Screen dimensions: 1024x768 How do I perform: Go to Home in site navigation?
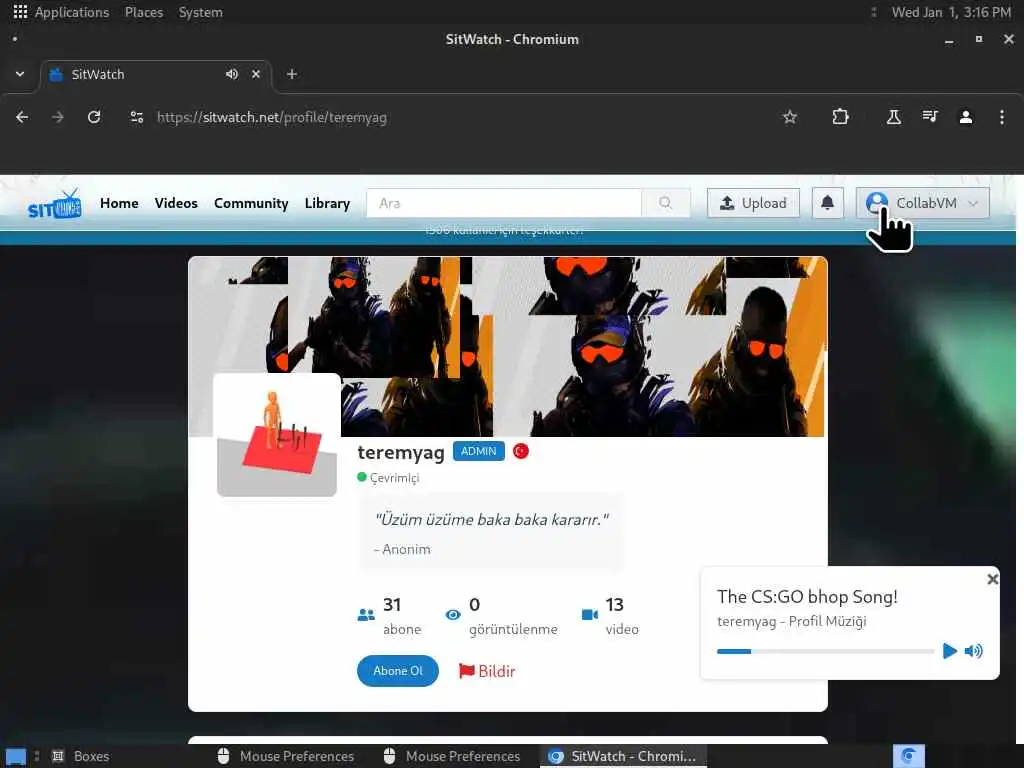coord(119,204)
